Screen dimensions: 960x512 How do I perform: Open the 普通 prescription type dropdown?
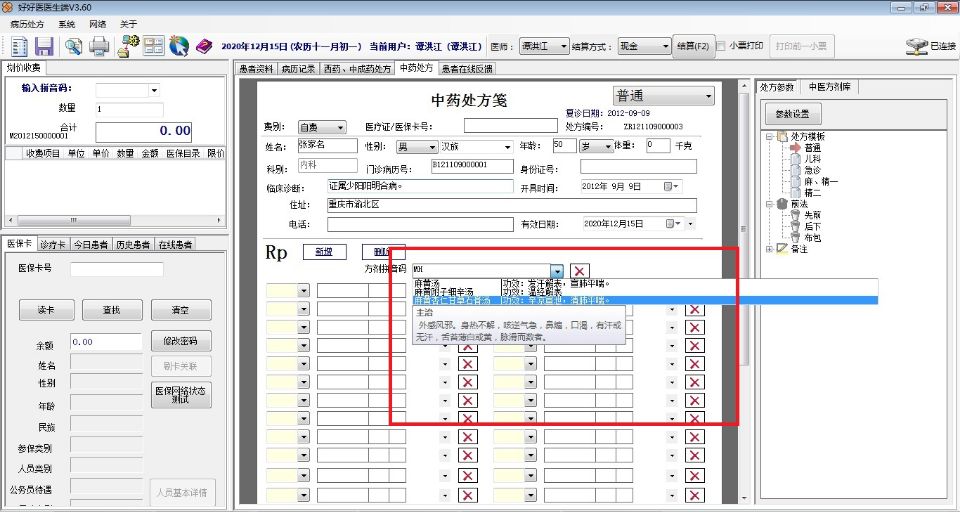pos(708,96)
